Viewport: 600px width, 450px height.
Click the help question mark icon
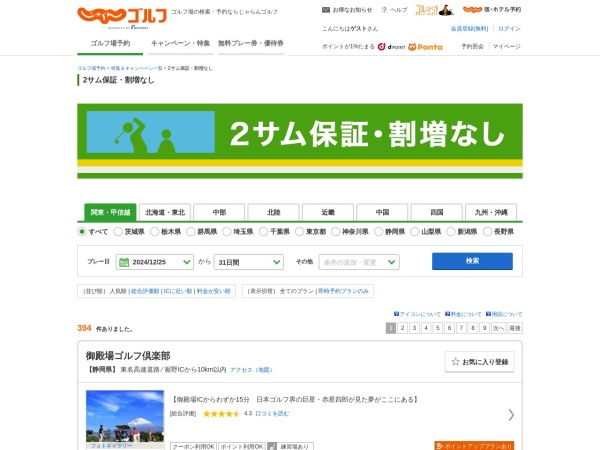click(384, 10)
